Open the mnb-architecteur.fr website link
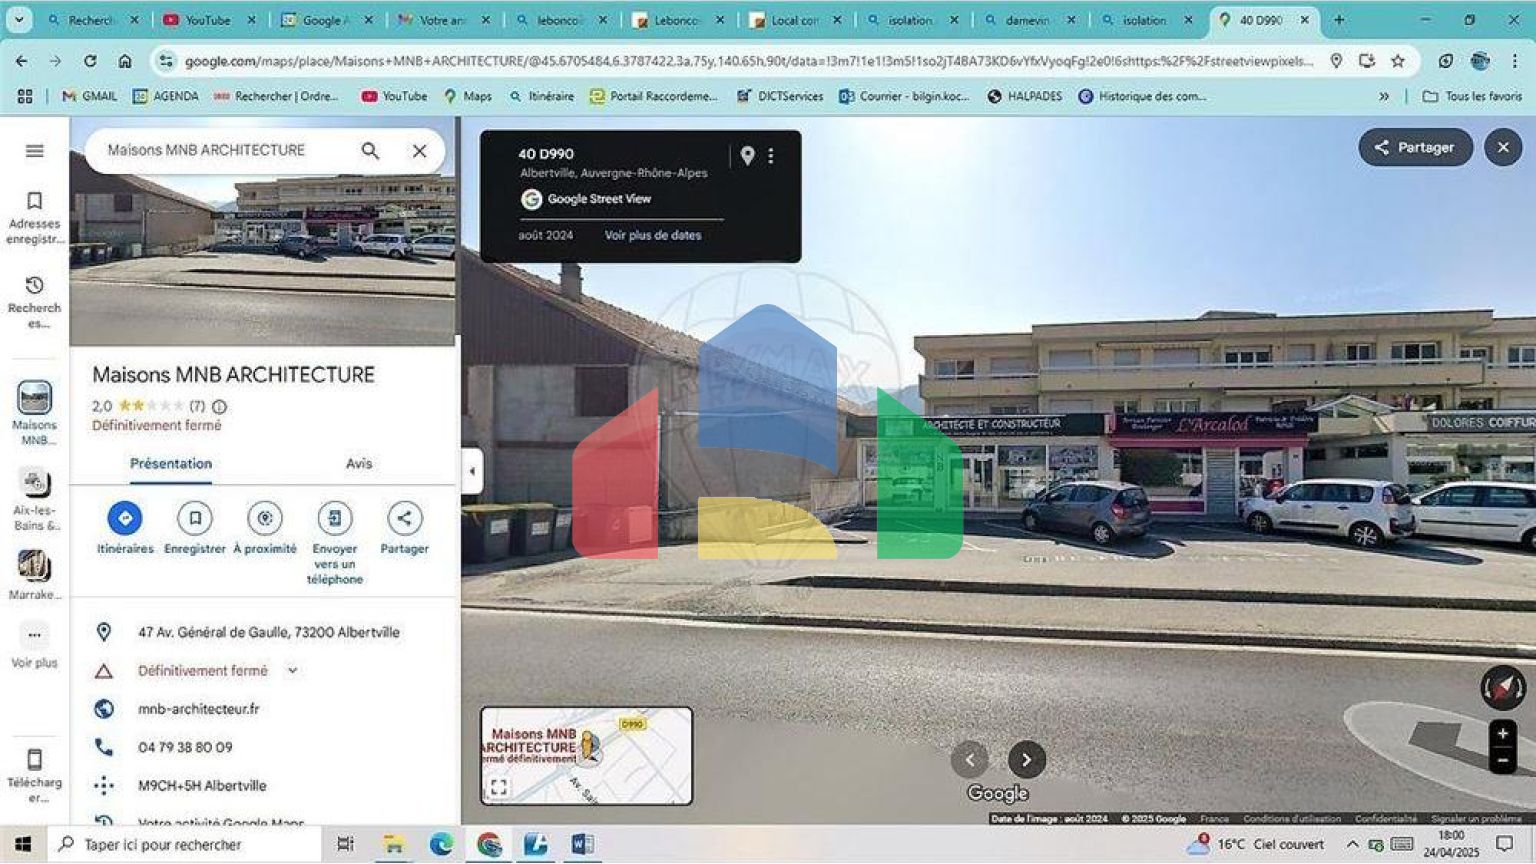Viewport: 1536px width, 864px height. 198,709
